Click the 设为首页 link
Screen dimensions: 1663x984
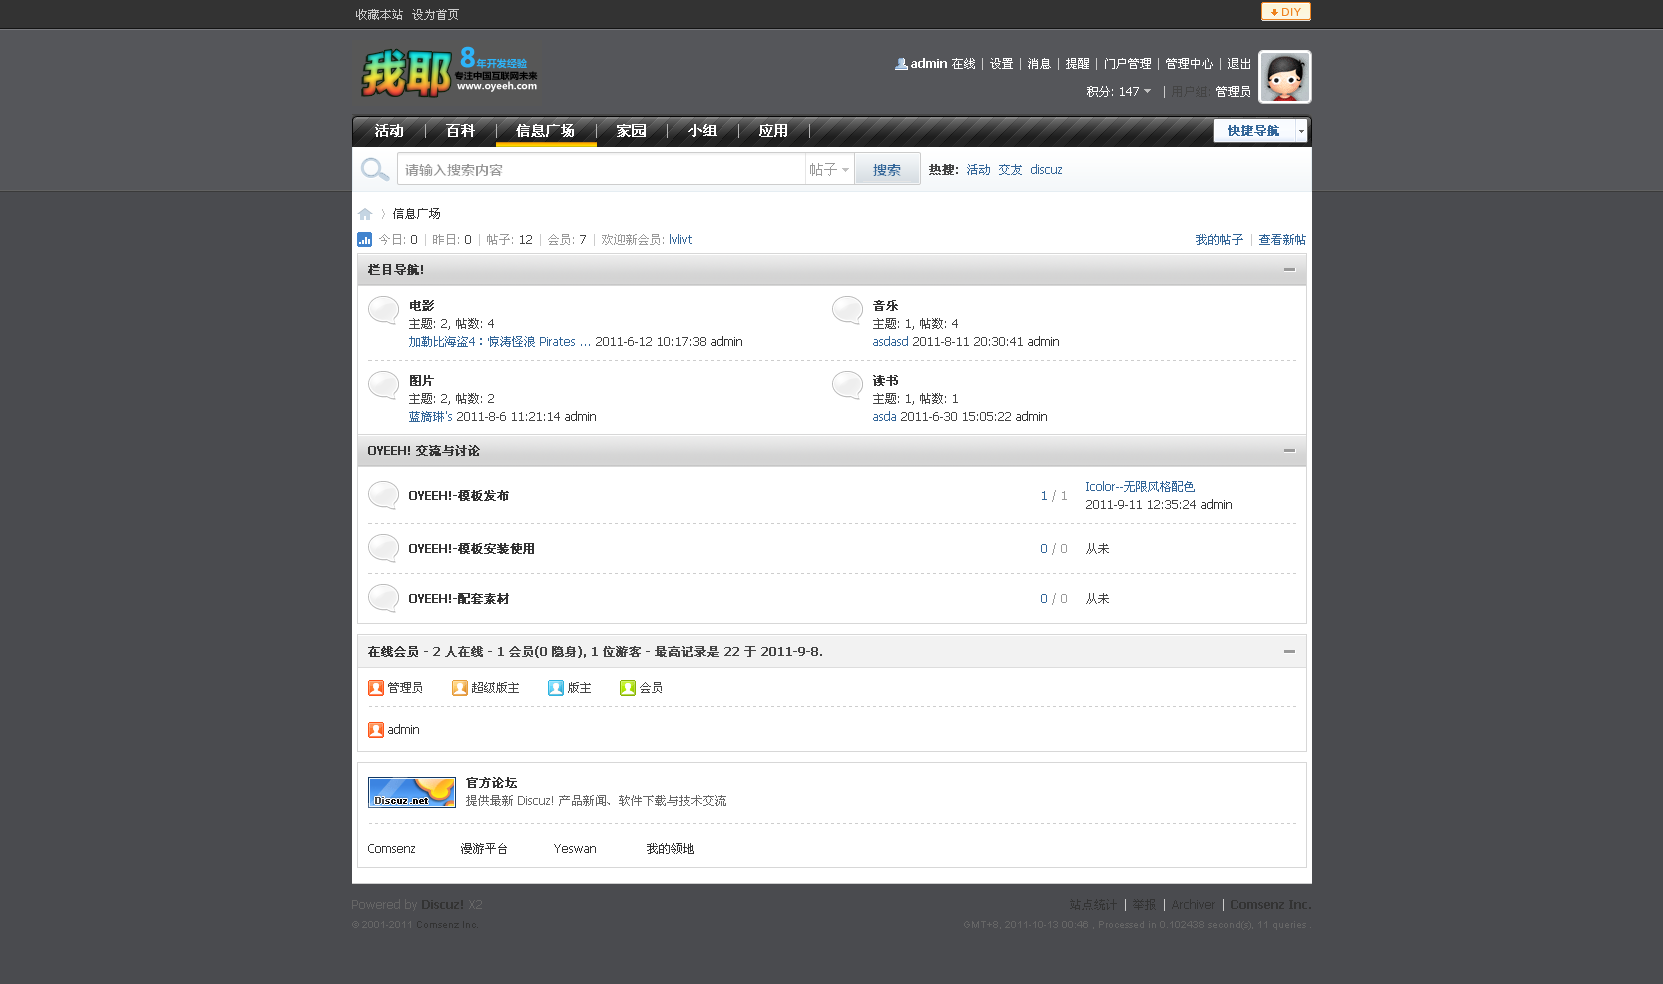point(435,15)
